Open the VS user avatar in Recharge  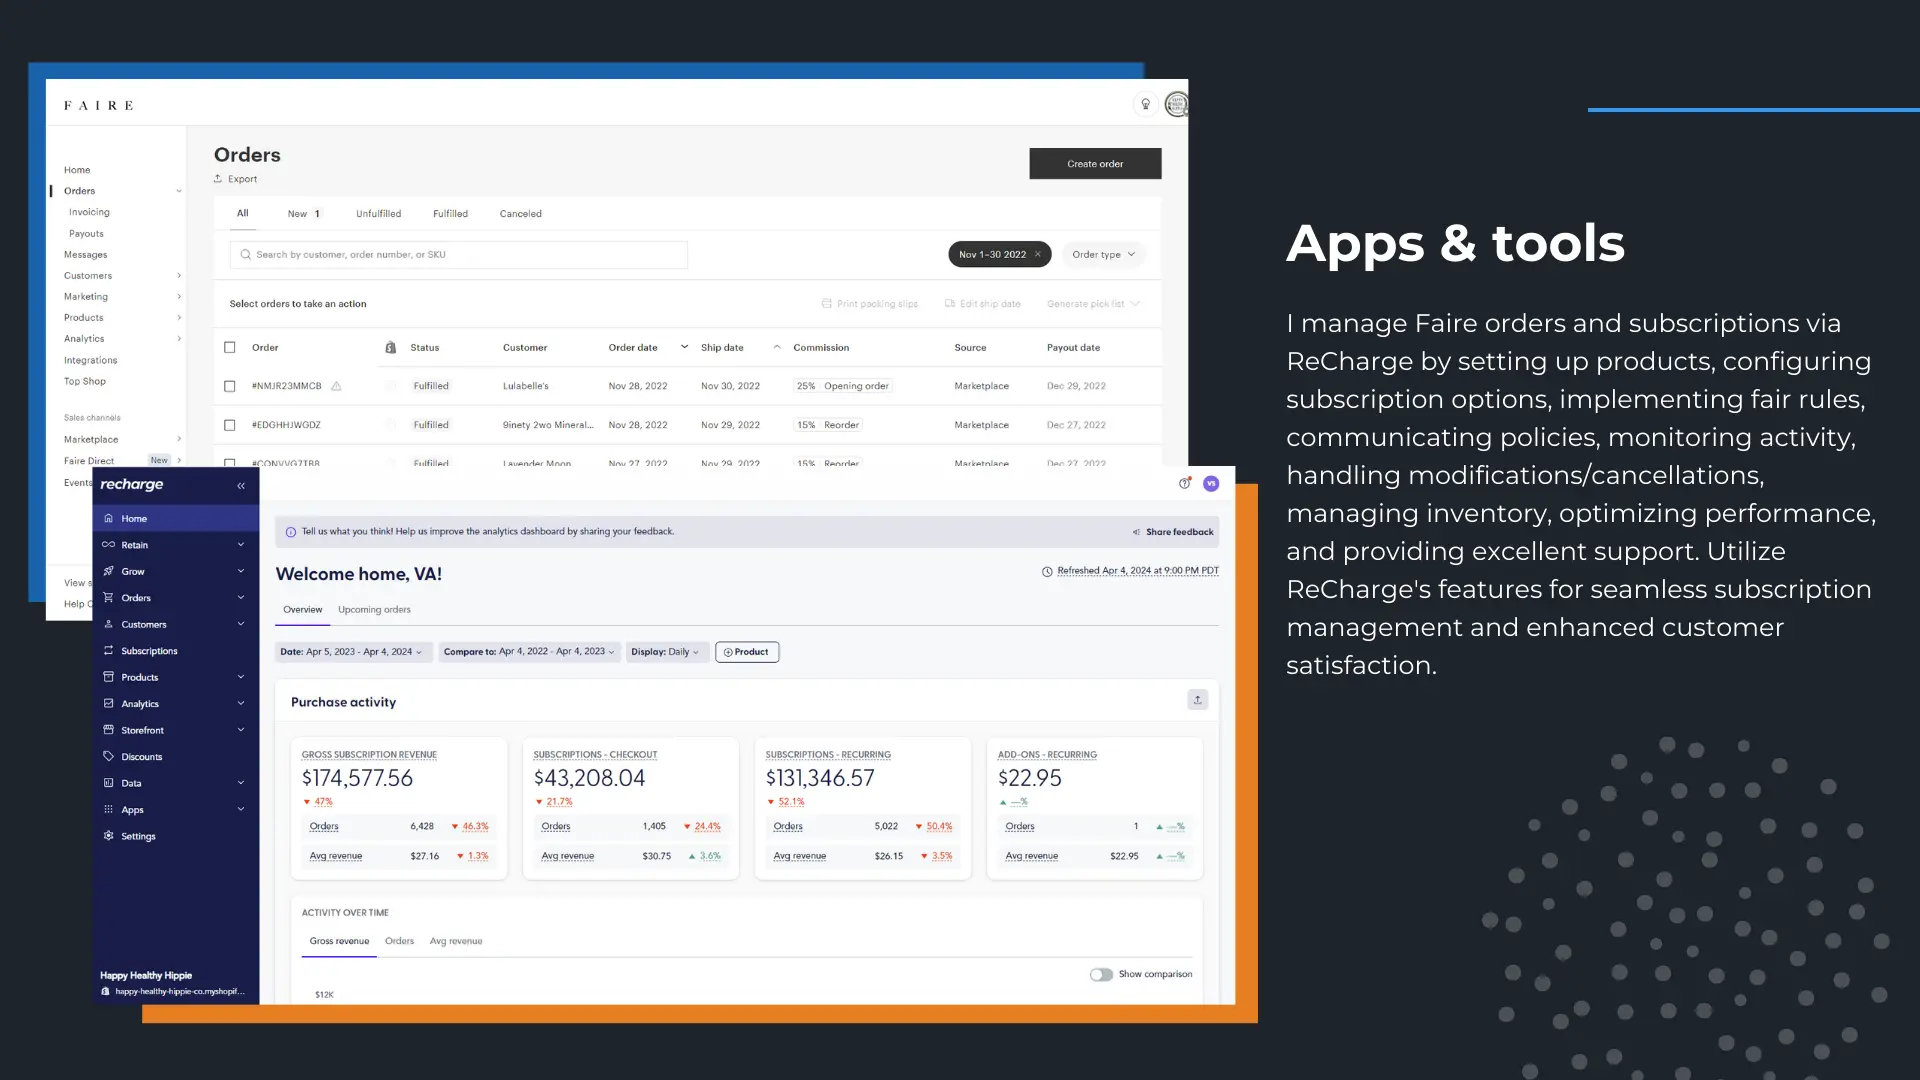click(x=1211, y=484)
